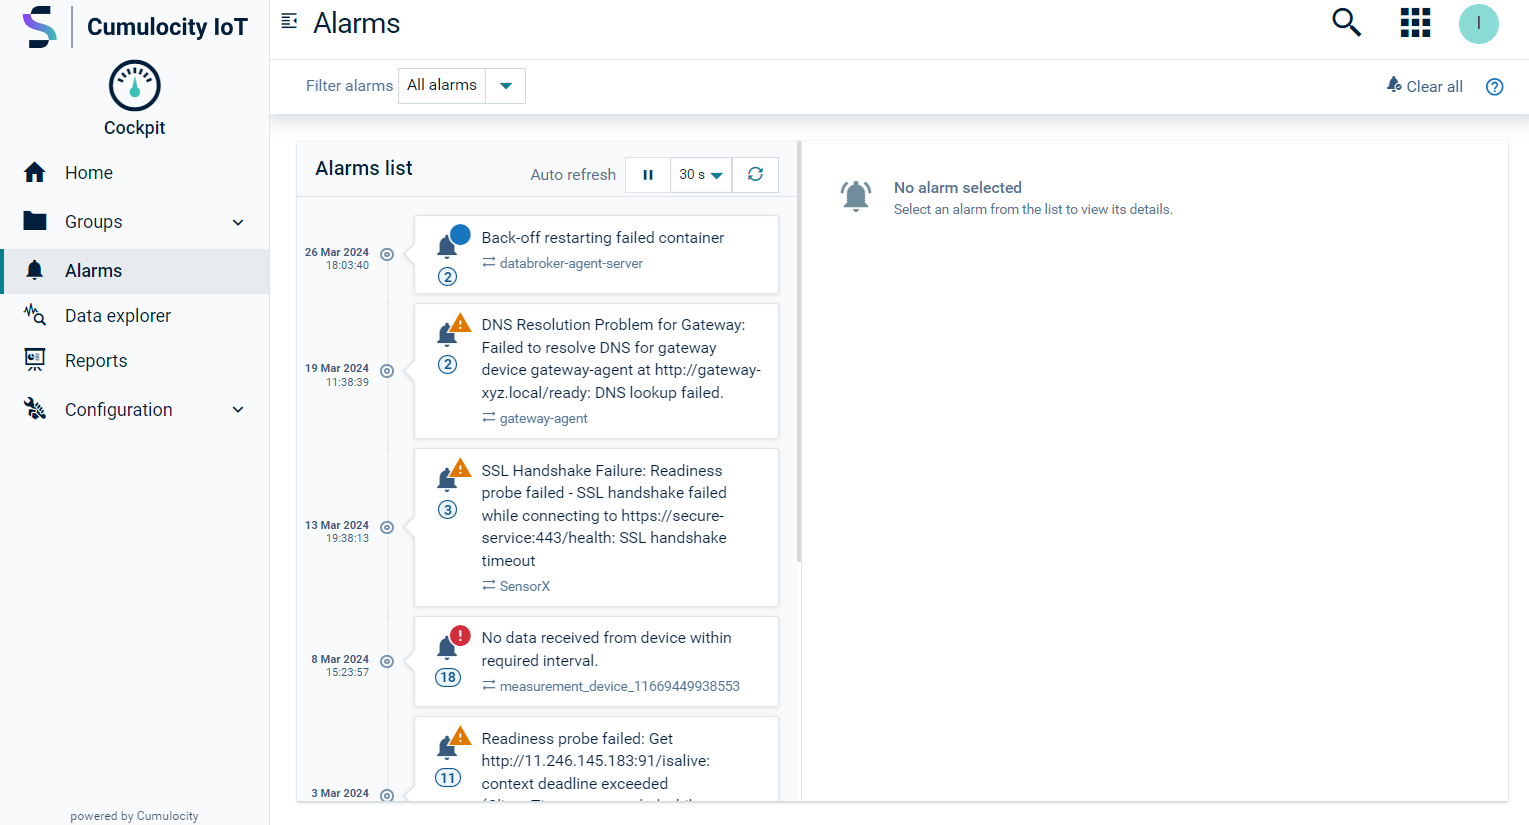Click bell icon of Back-off restarting alarm
Screen dimensions: 1529x825
(452, 241)
